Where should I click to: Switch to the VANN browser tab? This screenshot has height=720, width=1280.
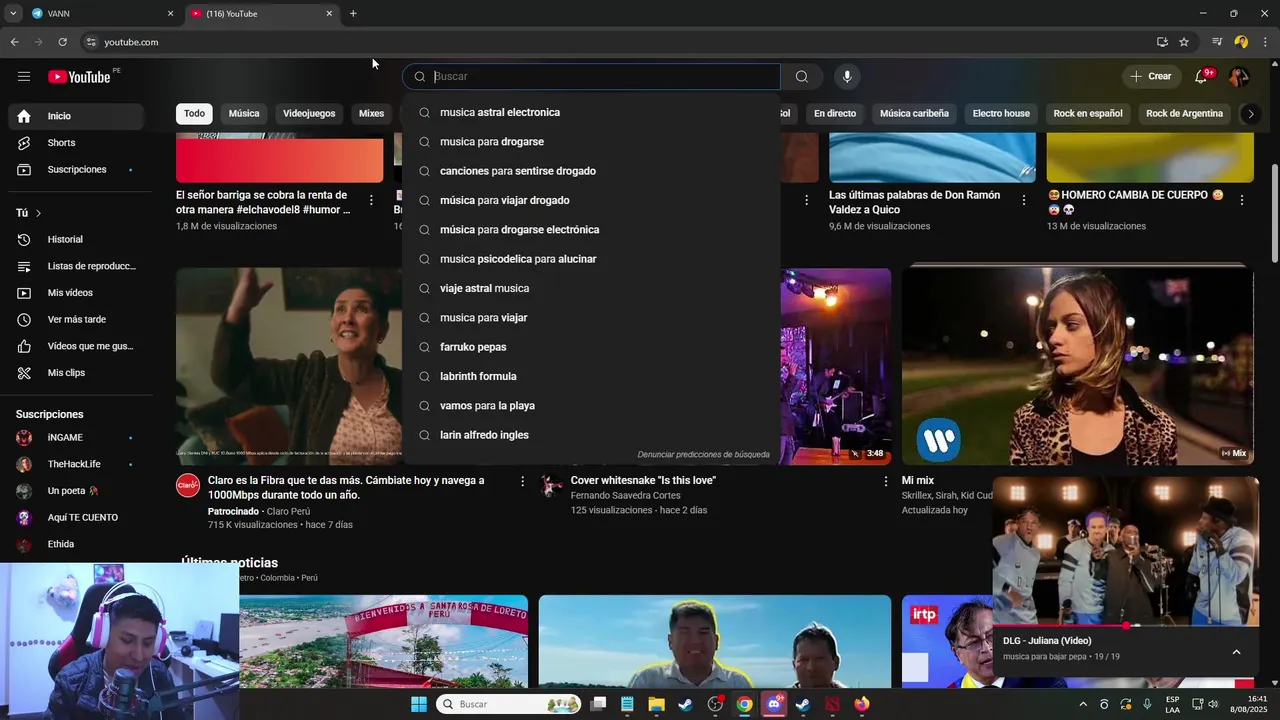click(102, 14)
